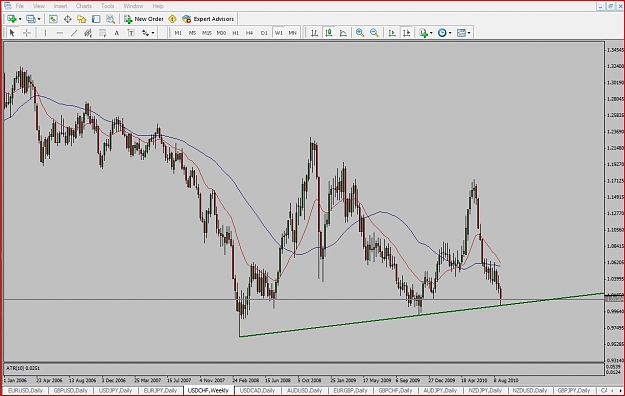Zoom in on the chart
Screen dimensions: 625x396
point(360,33)
